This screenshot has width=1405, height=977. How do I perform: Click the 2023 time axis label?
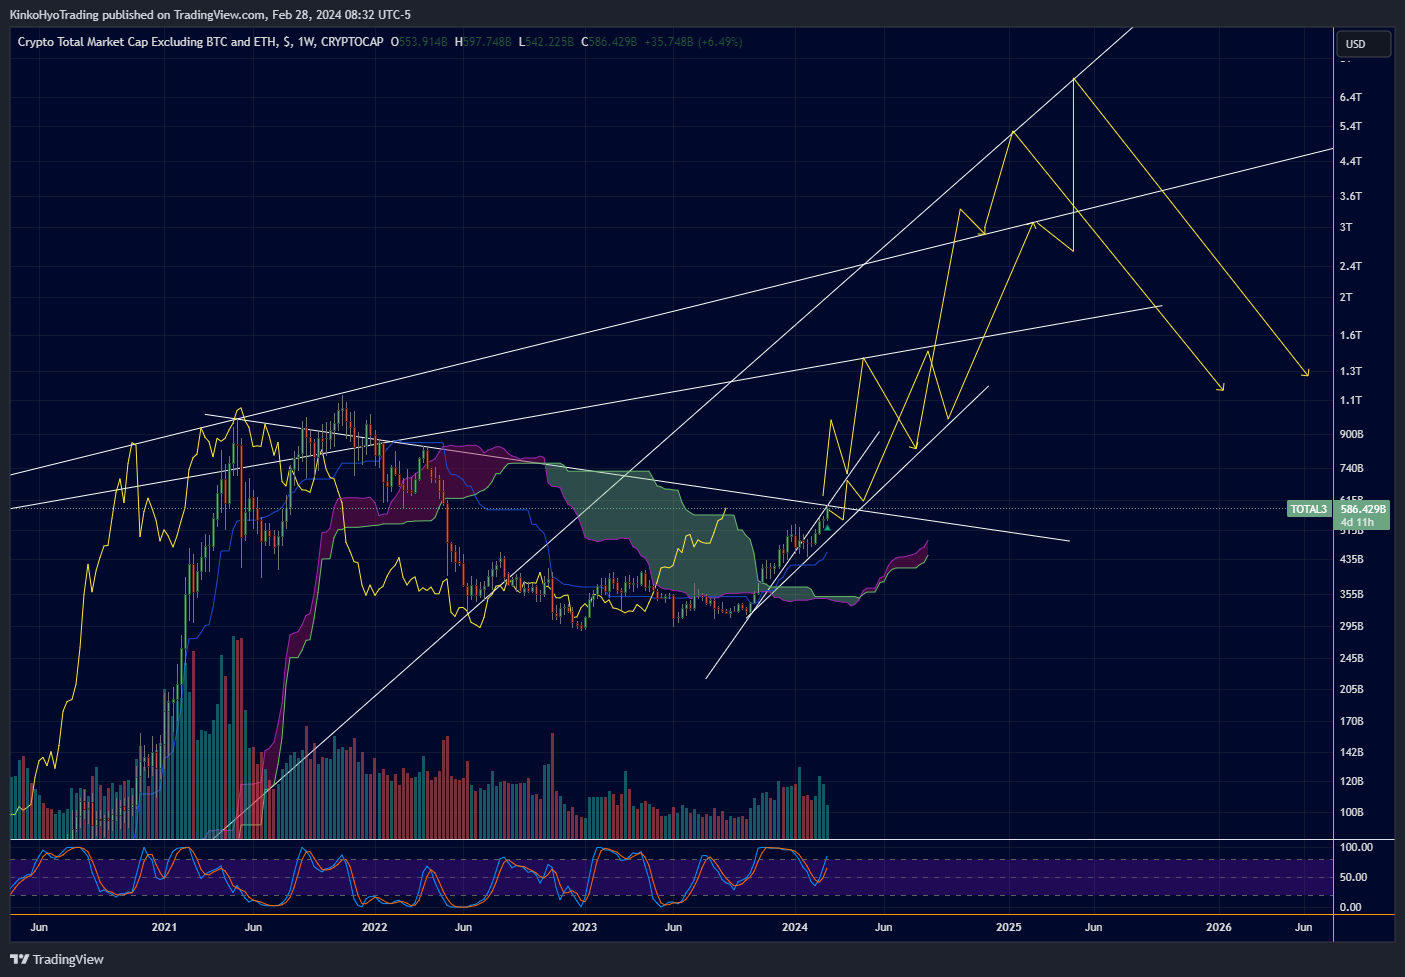584,927
